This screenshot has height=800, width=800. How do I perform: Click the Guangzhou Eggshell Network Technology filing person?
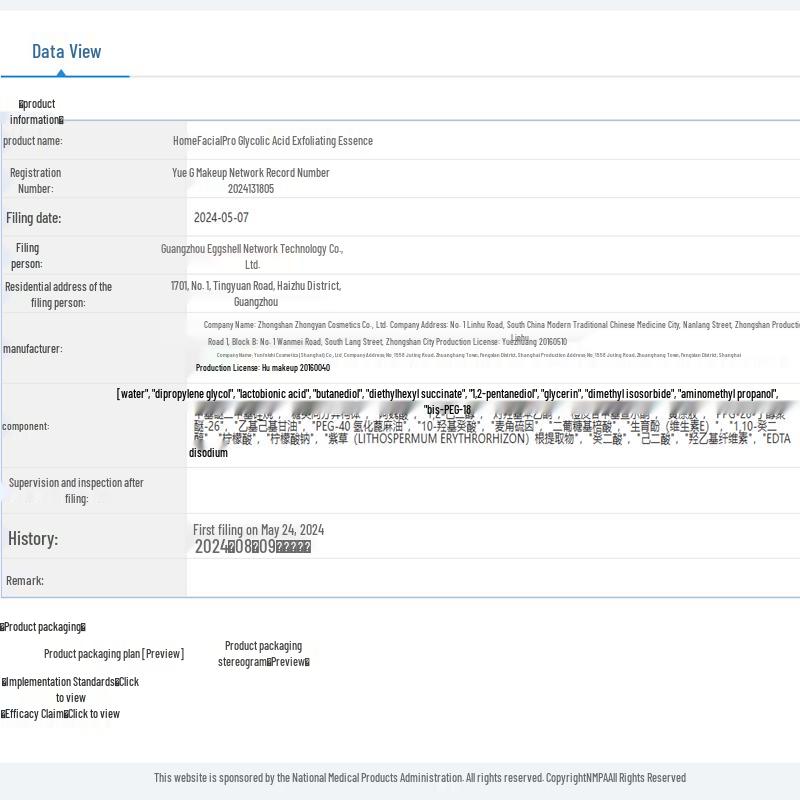[x=252, y=256]
